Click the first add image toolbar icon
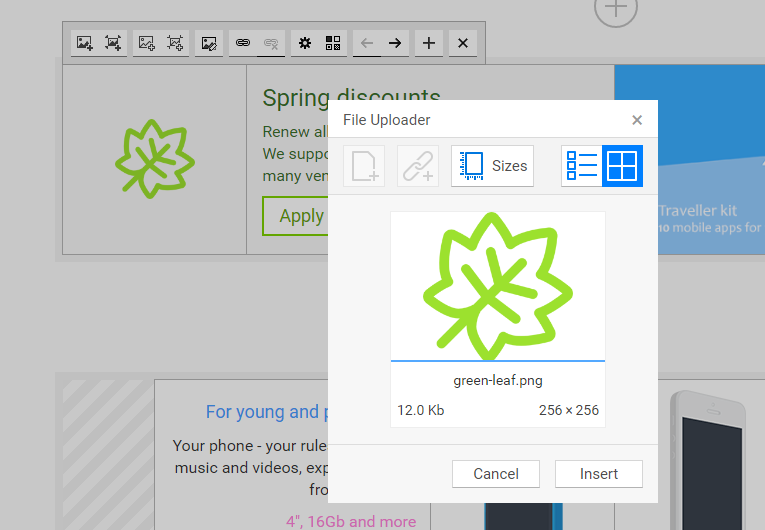 (85, 43)
